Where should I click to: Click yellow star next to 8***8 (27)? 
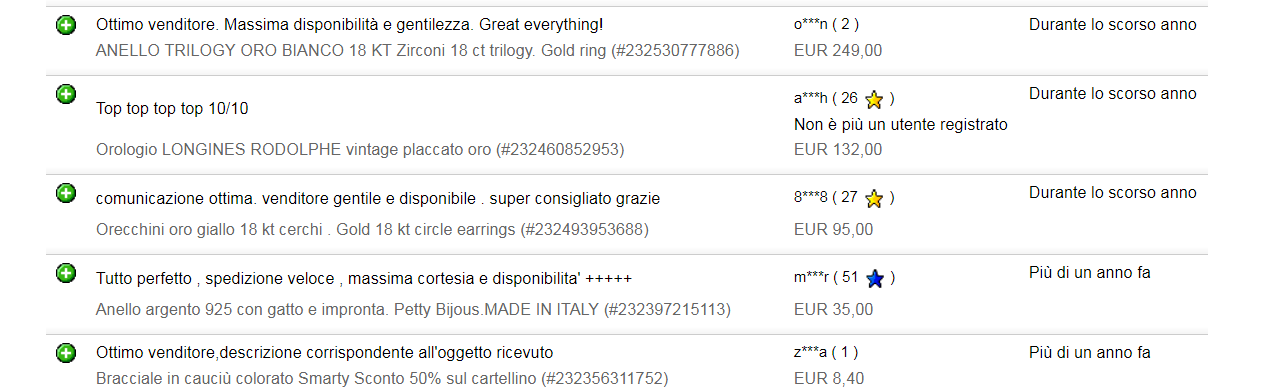(x=874, y=198)
